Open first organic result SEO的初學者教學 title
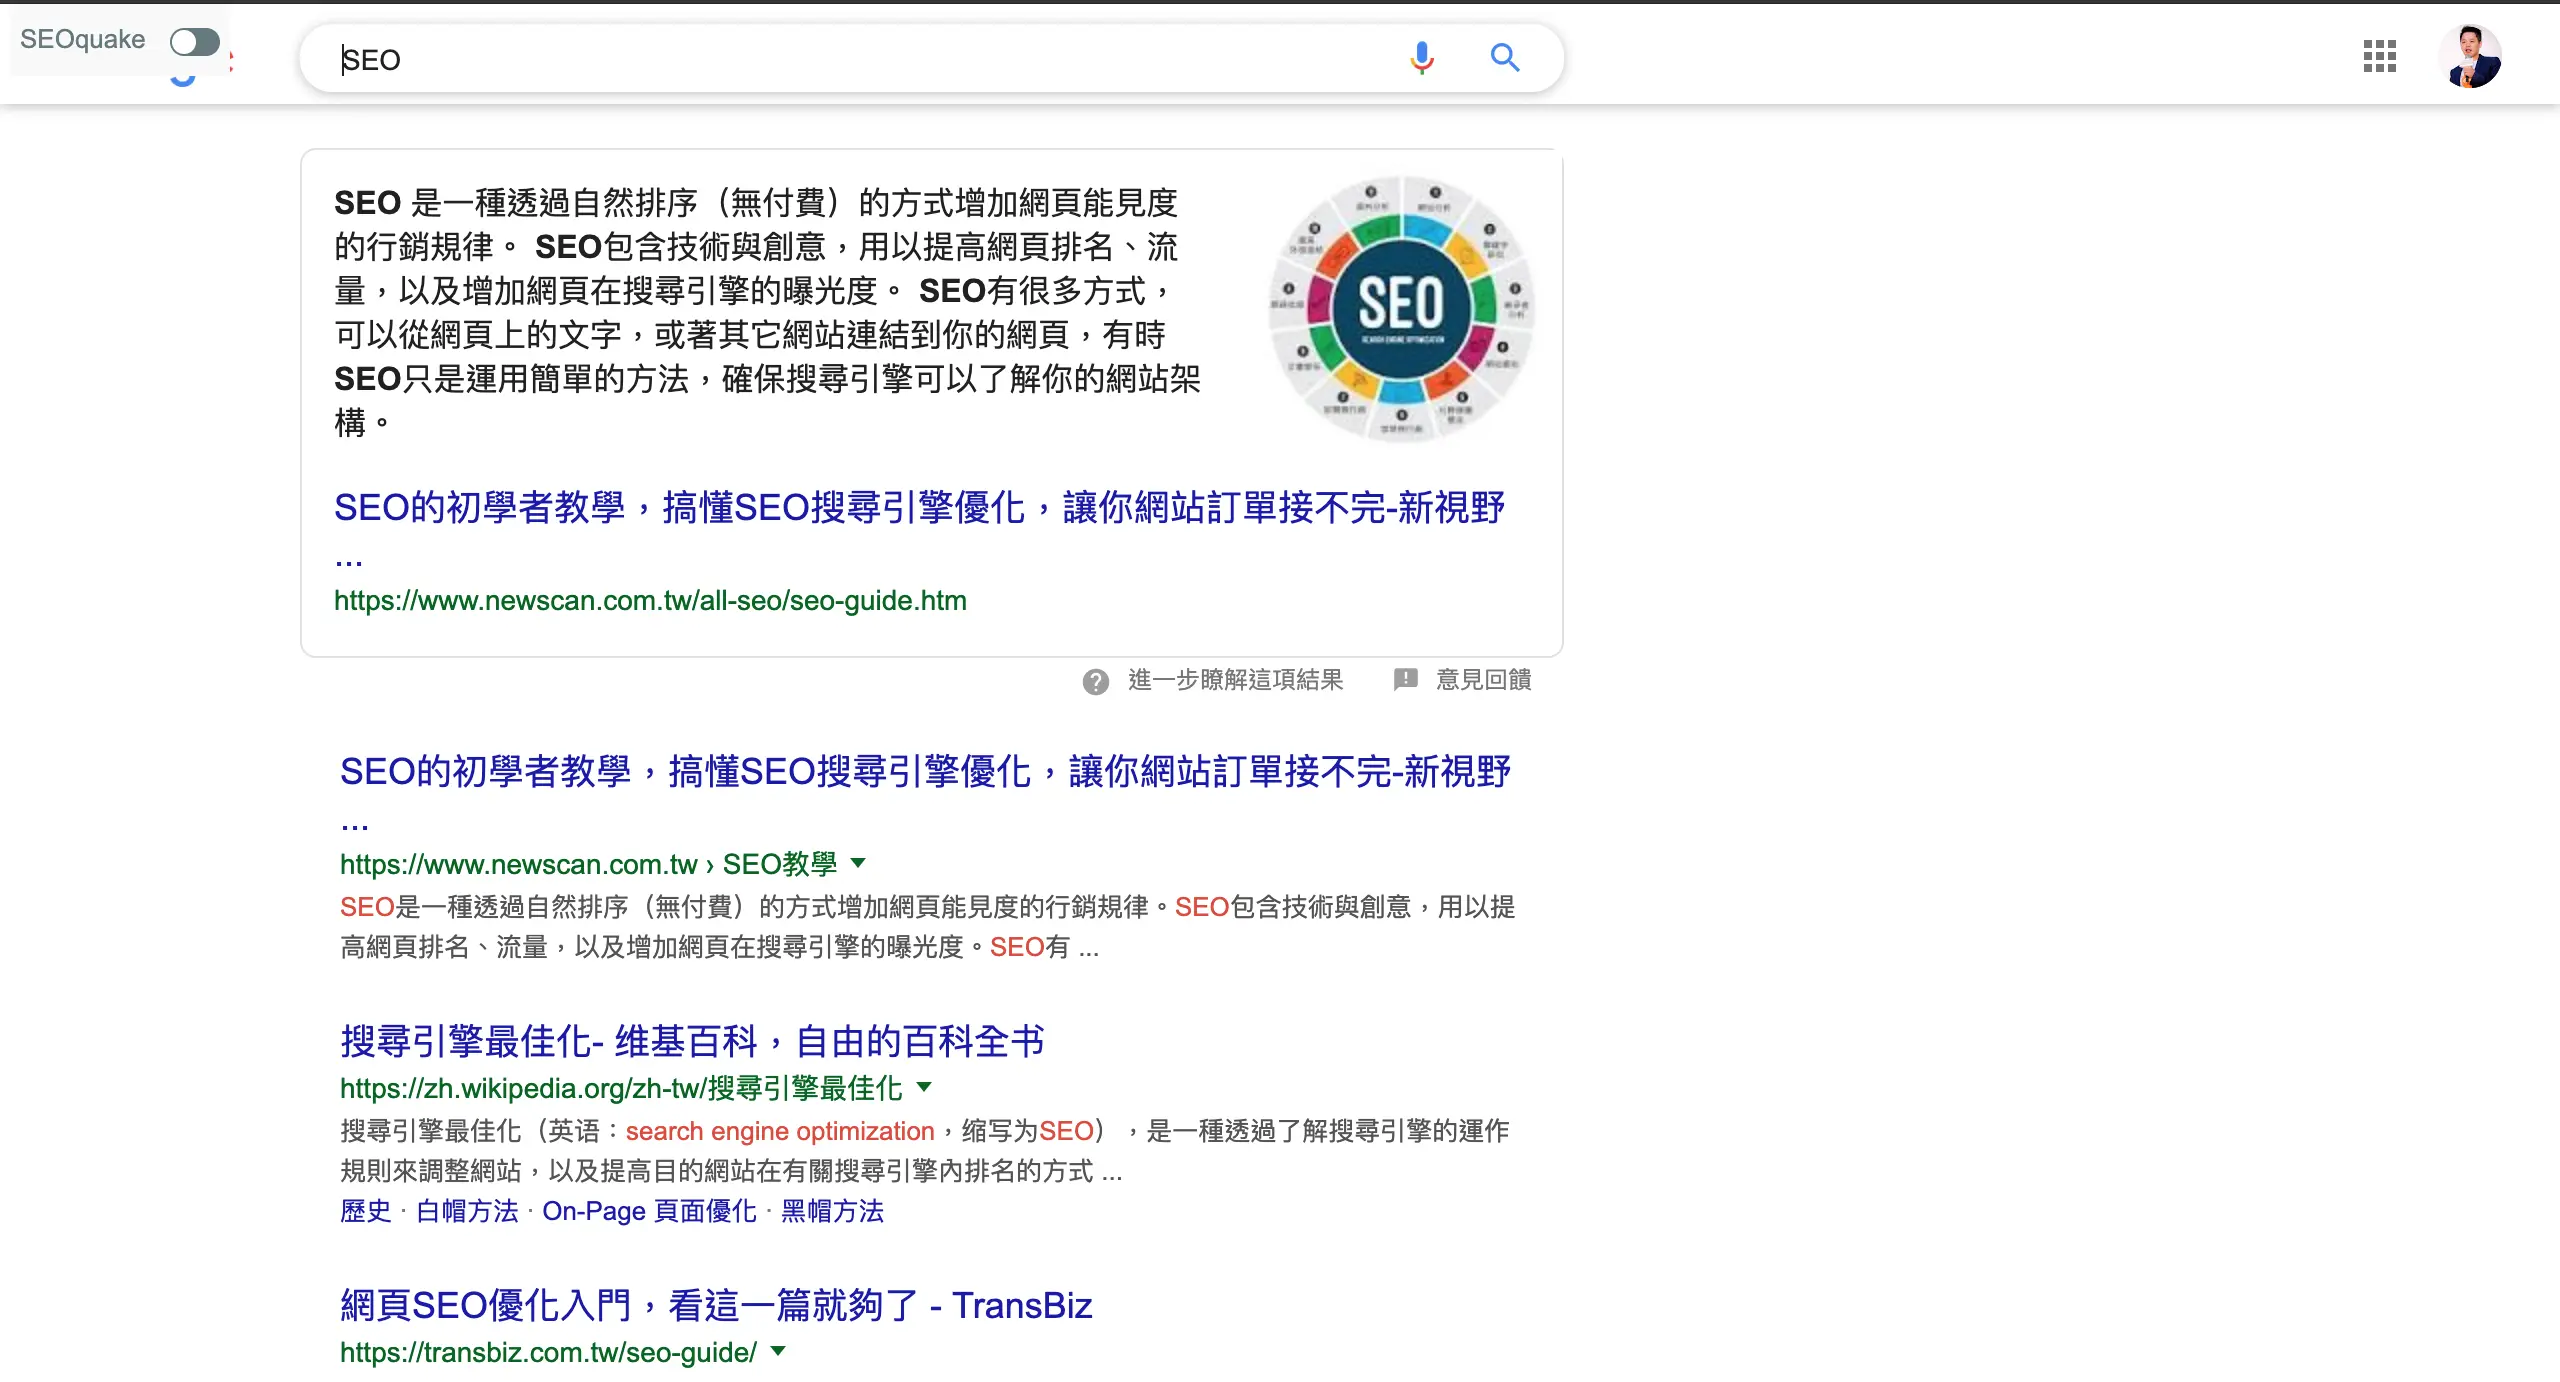The image size is (2560, 1382). click(x=925, y=792)
